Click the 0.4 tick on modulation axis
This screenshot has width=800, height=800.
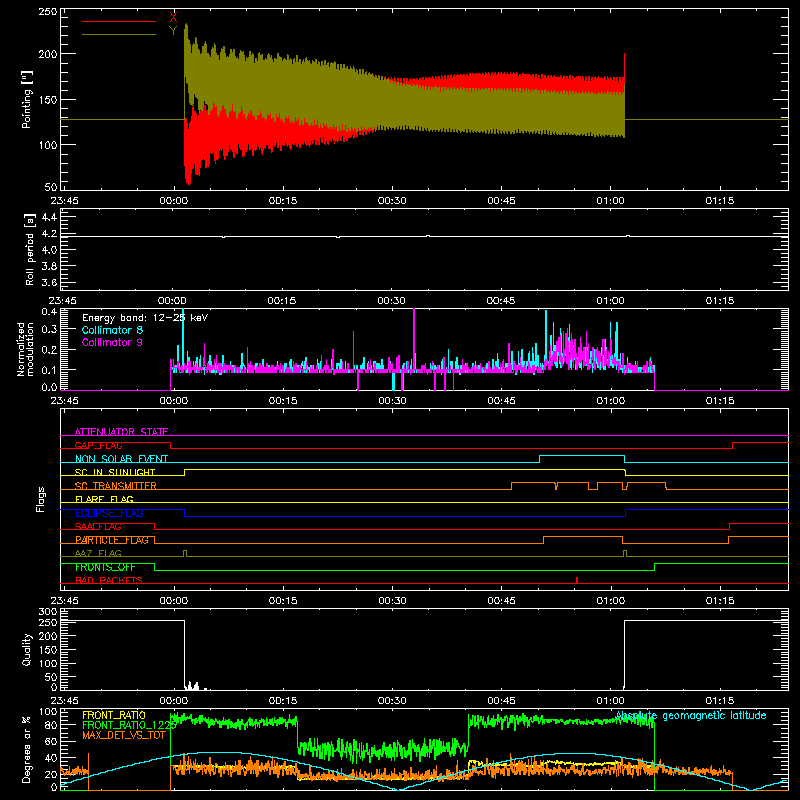(49, 311)
